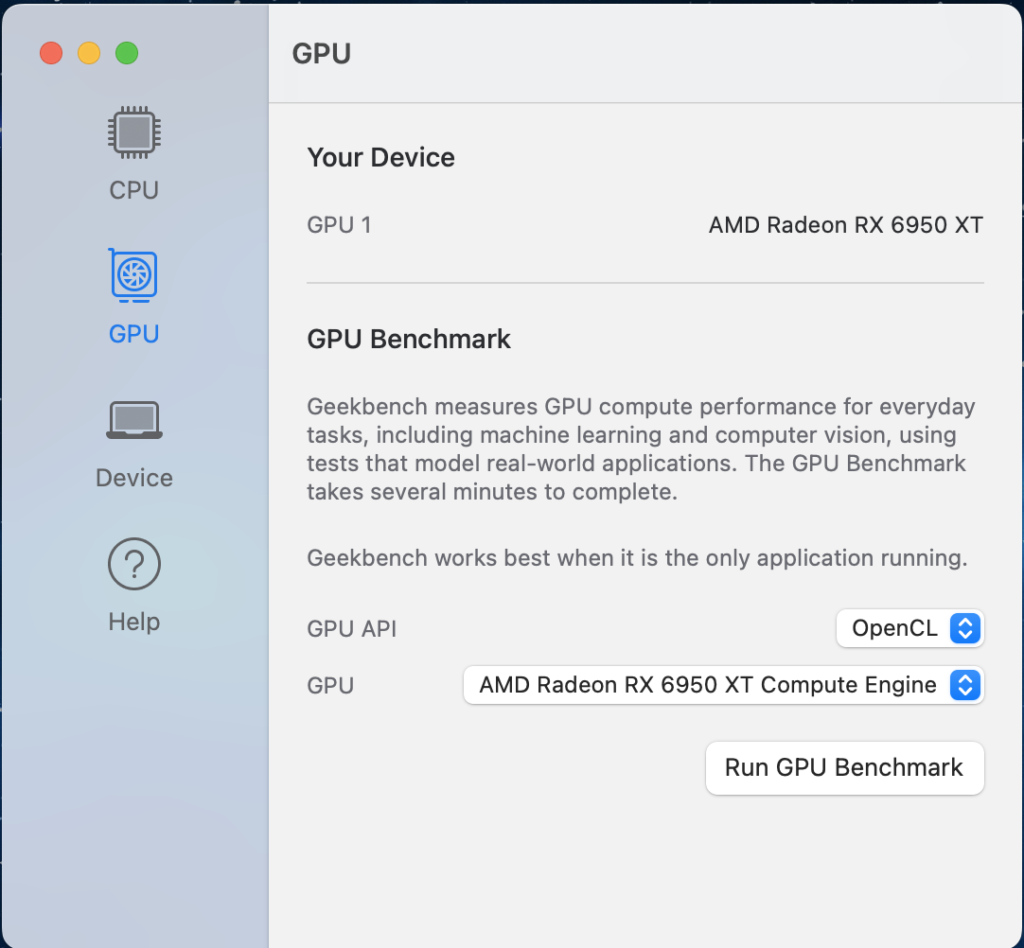Click the GPU API label
The image size is (1024, 948).
(351, 629)
